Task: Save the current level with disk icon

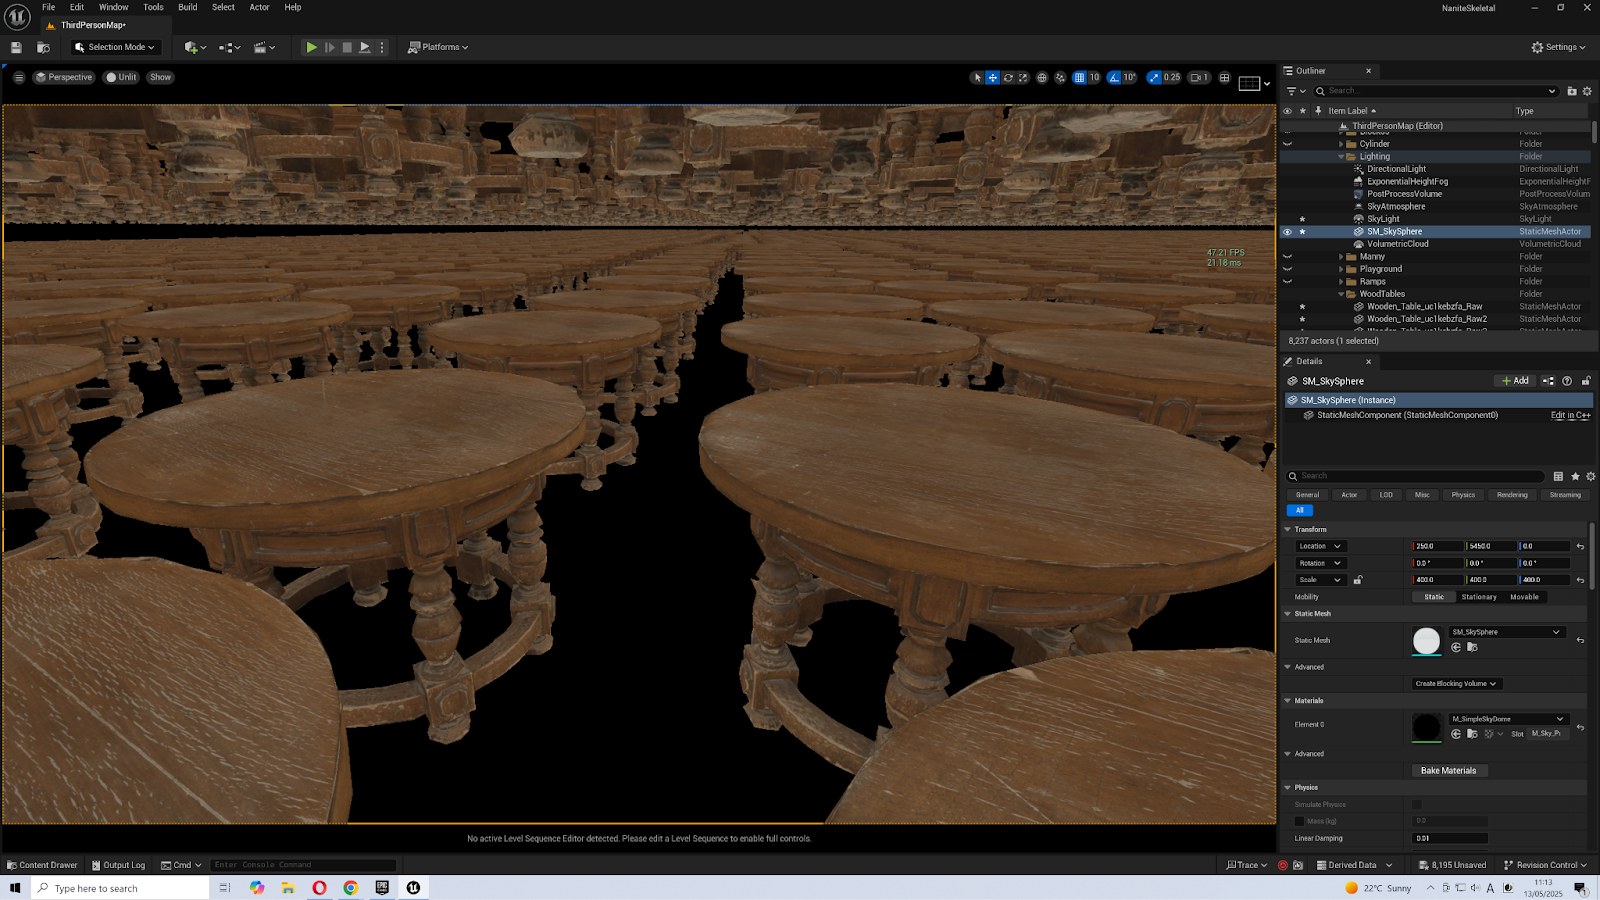Action: (16, 47)
